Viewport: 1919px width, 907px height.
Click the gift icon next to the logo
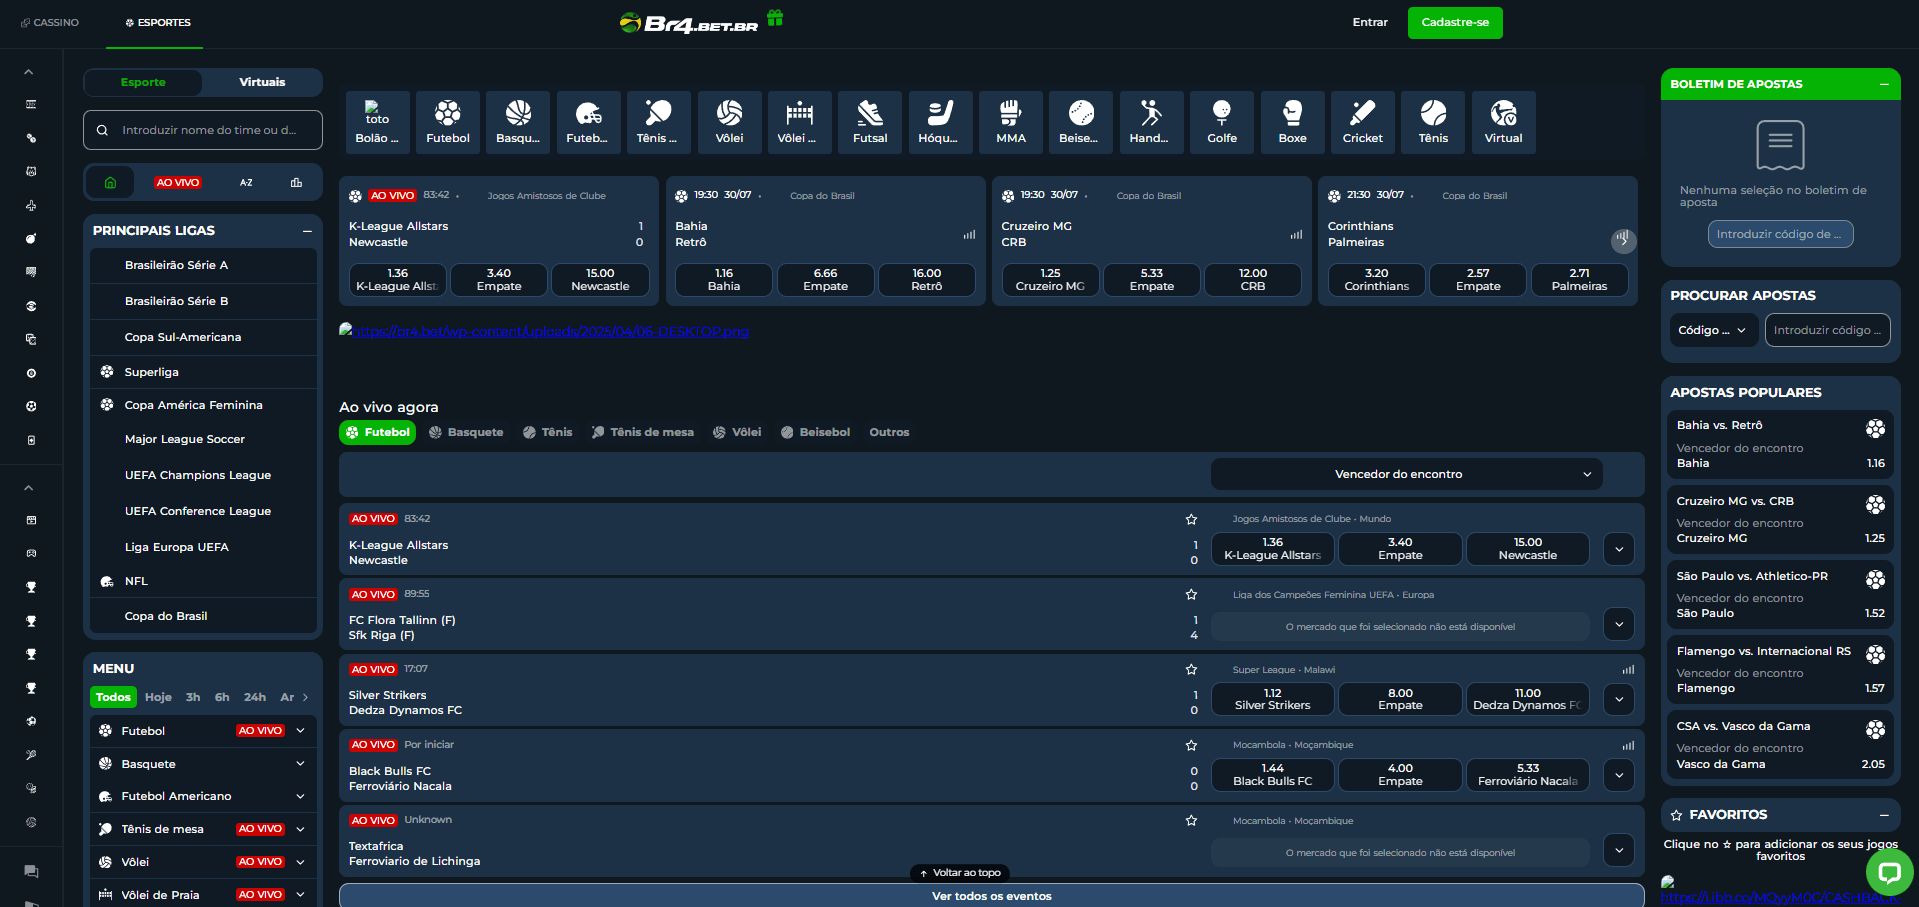(x=775, y=18)
